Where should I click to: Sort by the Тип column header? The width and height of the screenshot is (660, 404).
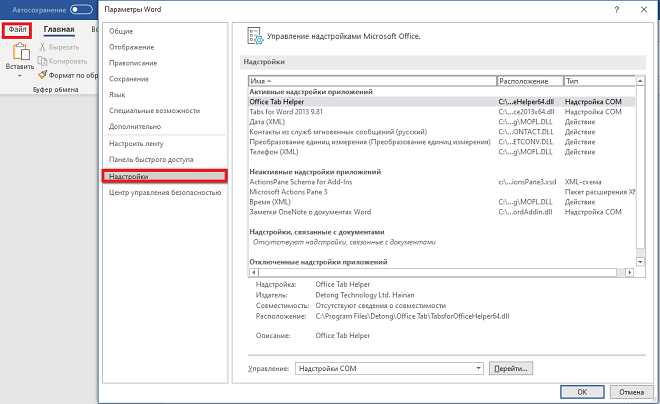point(599,81)
